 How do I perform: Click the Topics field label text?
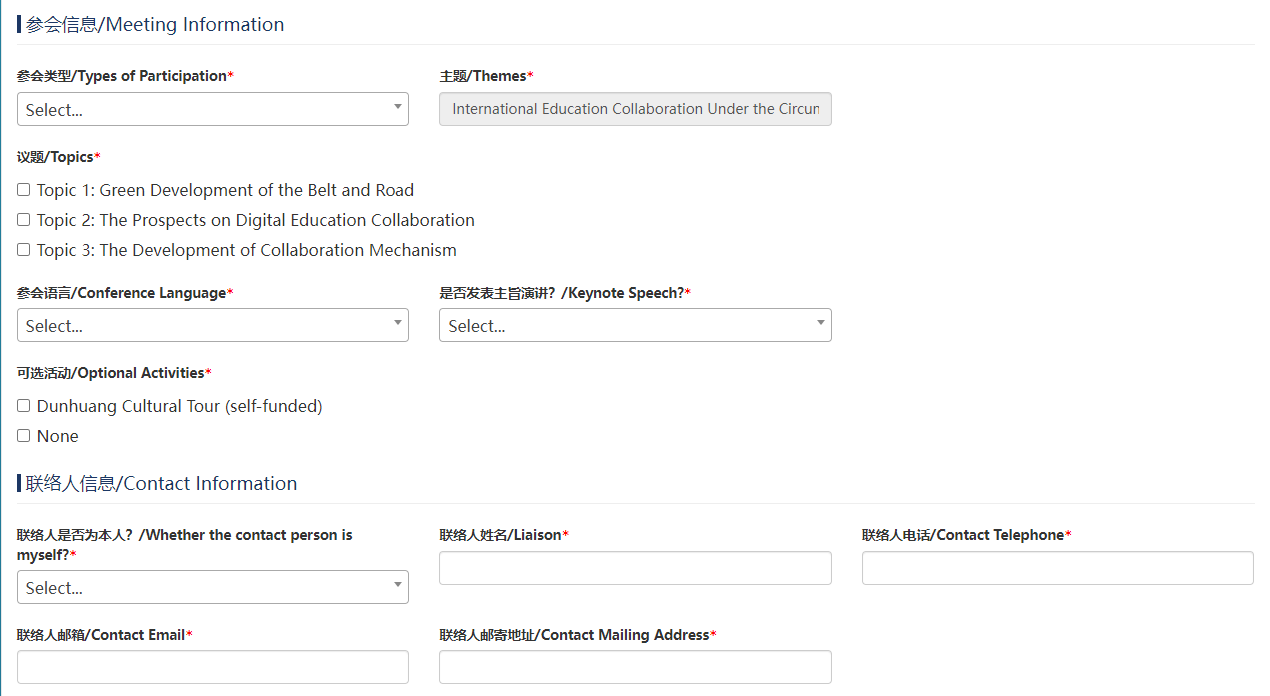56,157
